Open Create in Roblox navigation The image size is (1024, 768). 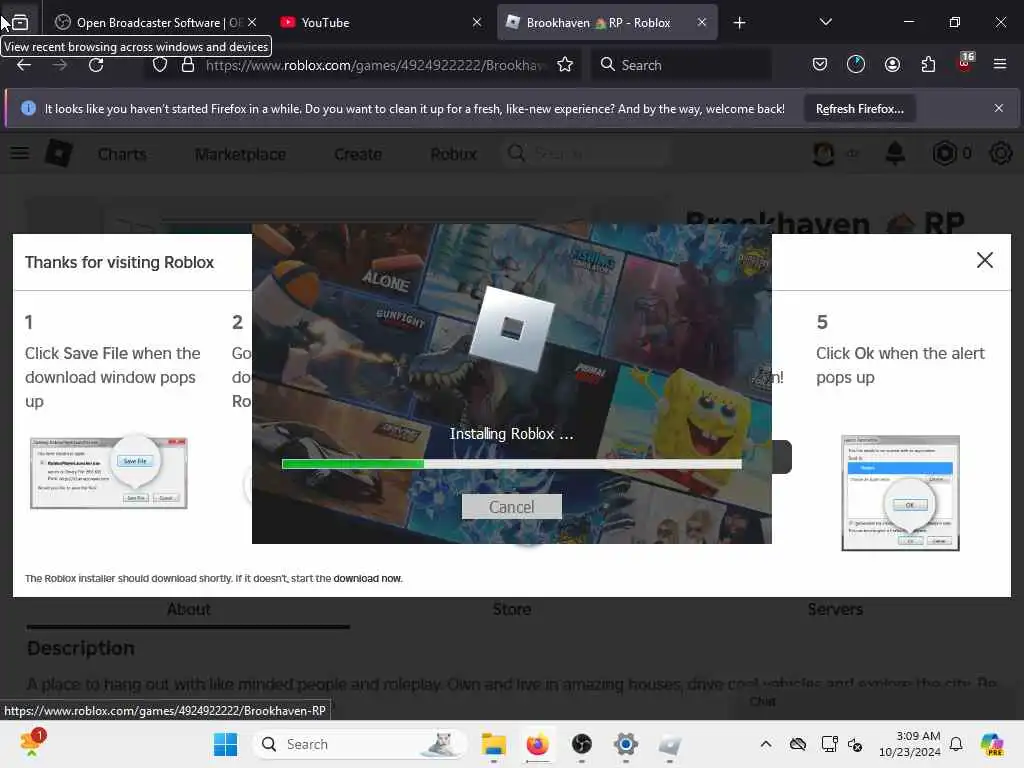(358, 154)
